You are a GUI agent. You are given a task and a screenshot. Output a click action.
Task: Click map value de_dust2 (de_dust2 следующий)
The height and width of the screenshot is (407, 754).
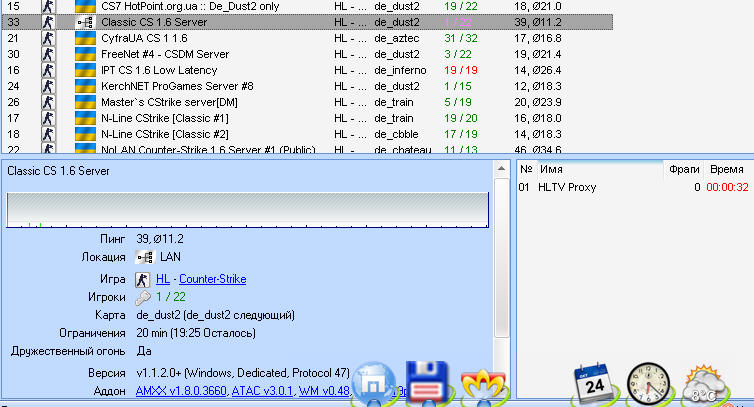(x=215, y=316)
